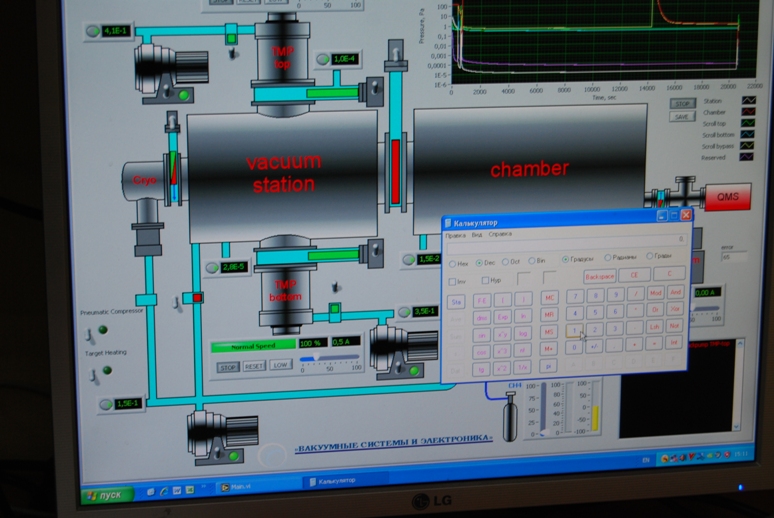This screenshot has height=518, width=774.
Task: Select the Hex radio button in Calculator
Action: (x=452, y=264)
